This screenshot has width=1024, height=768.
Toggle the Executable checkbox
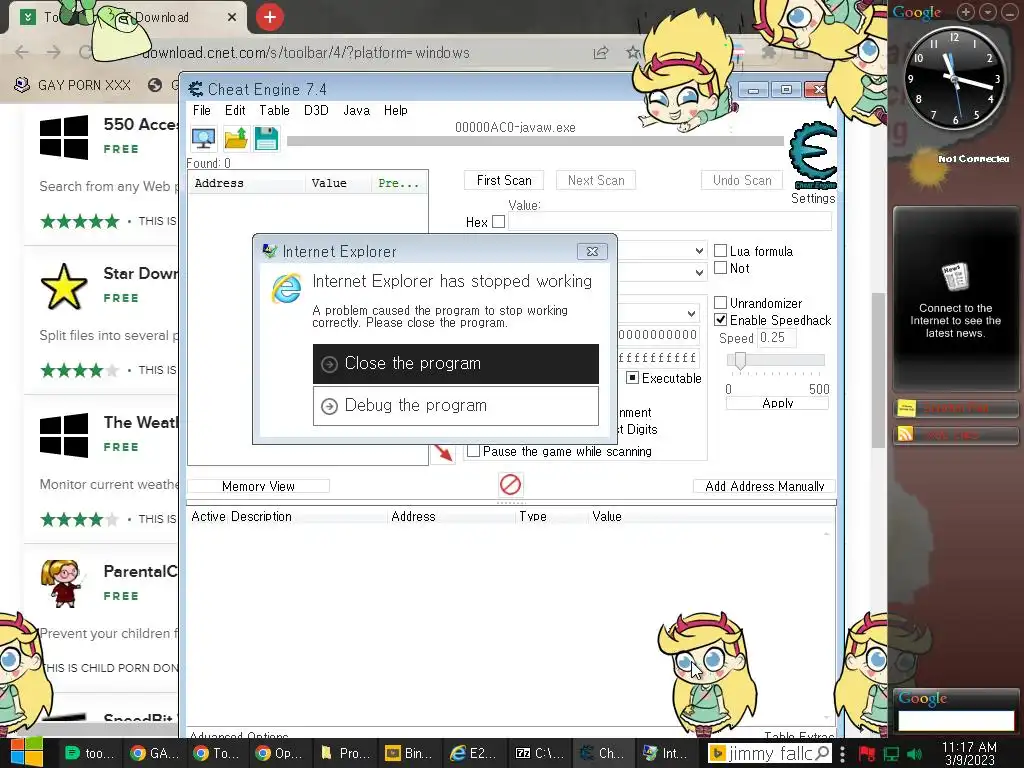point(632,377)
